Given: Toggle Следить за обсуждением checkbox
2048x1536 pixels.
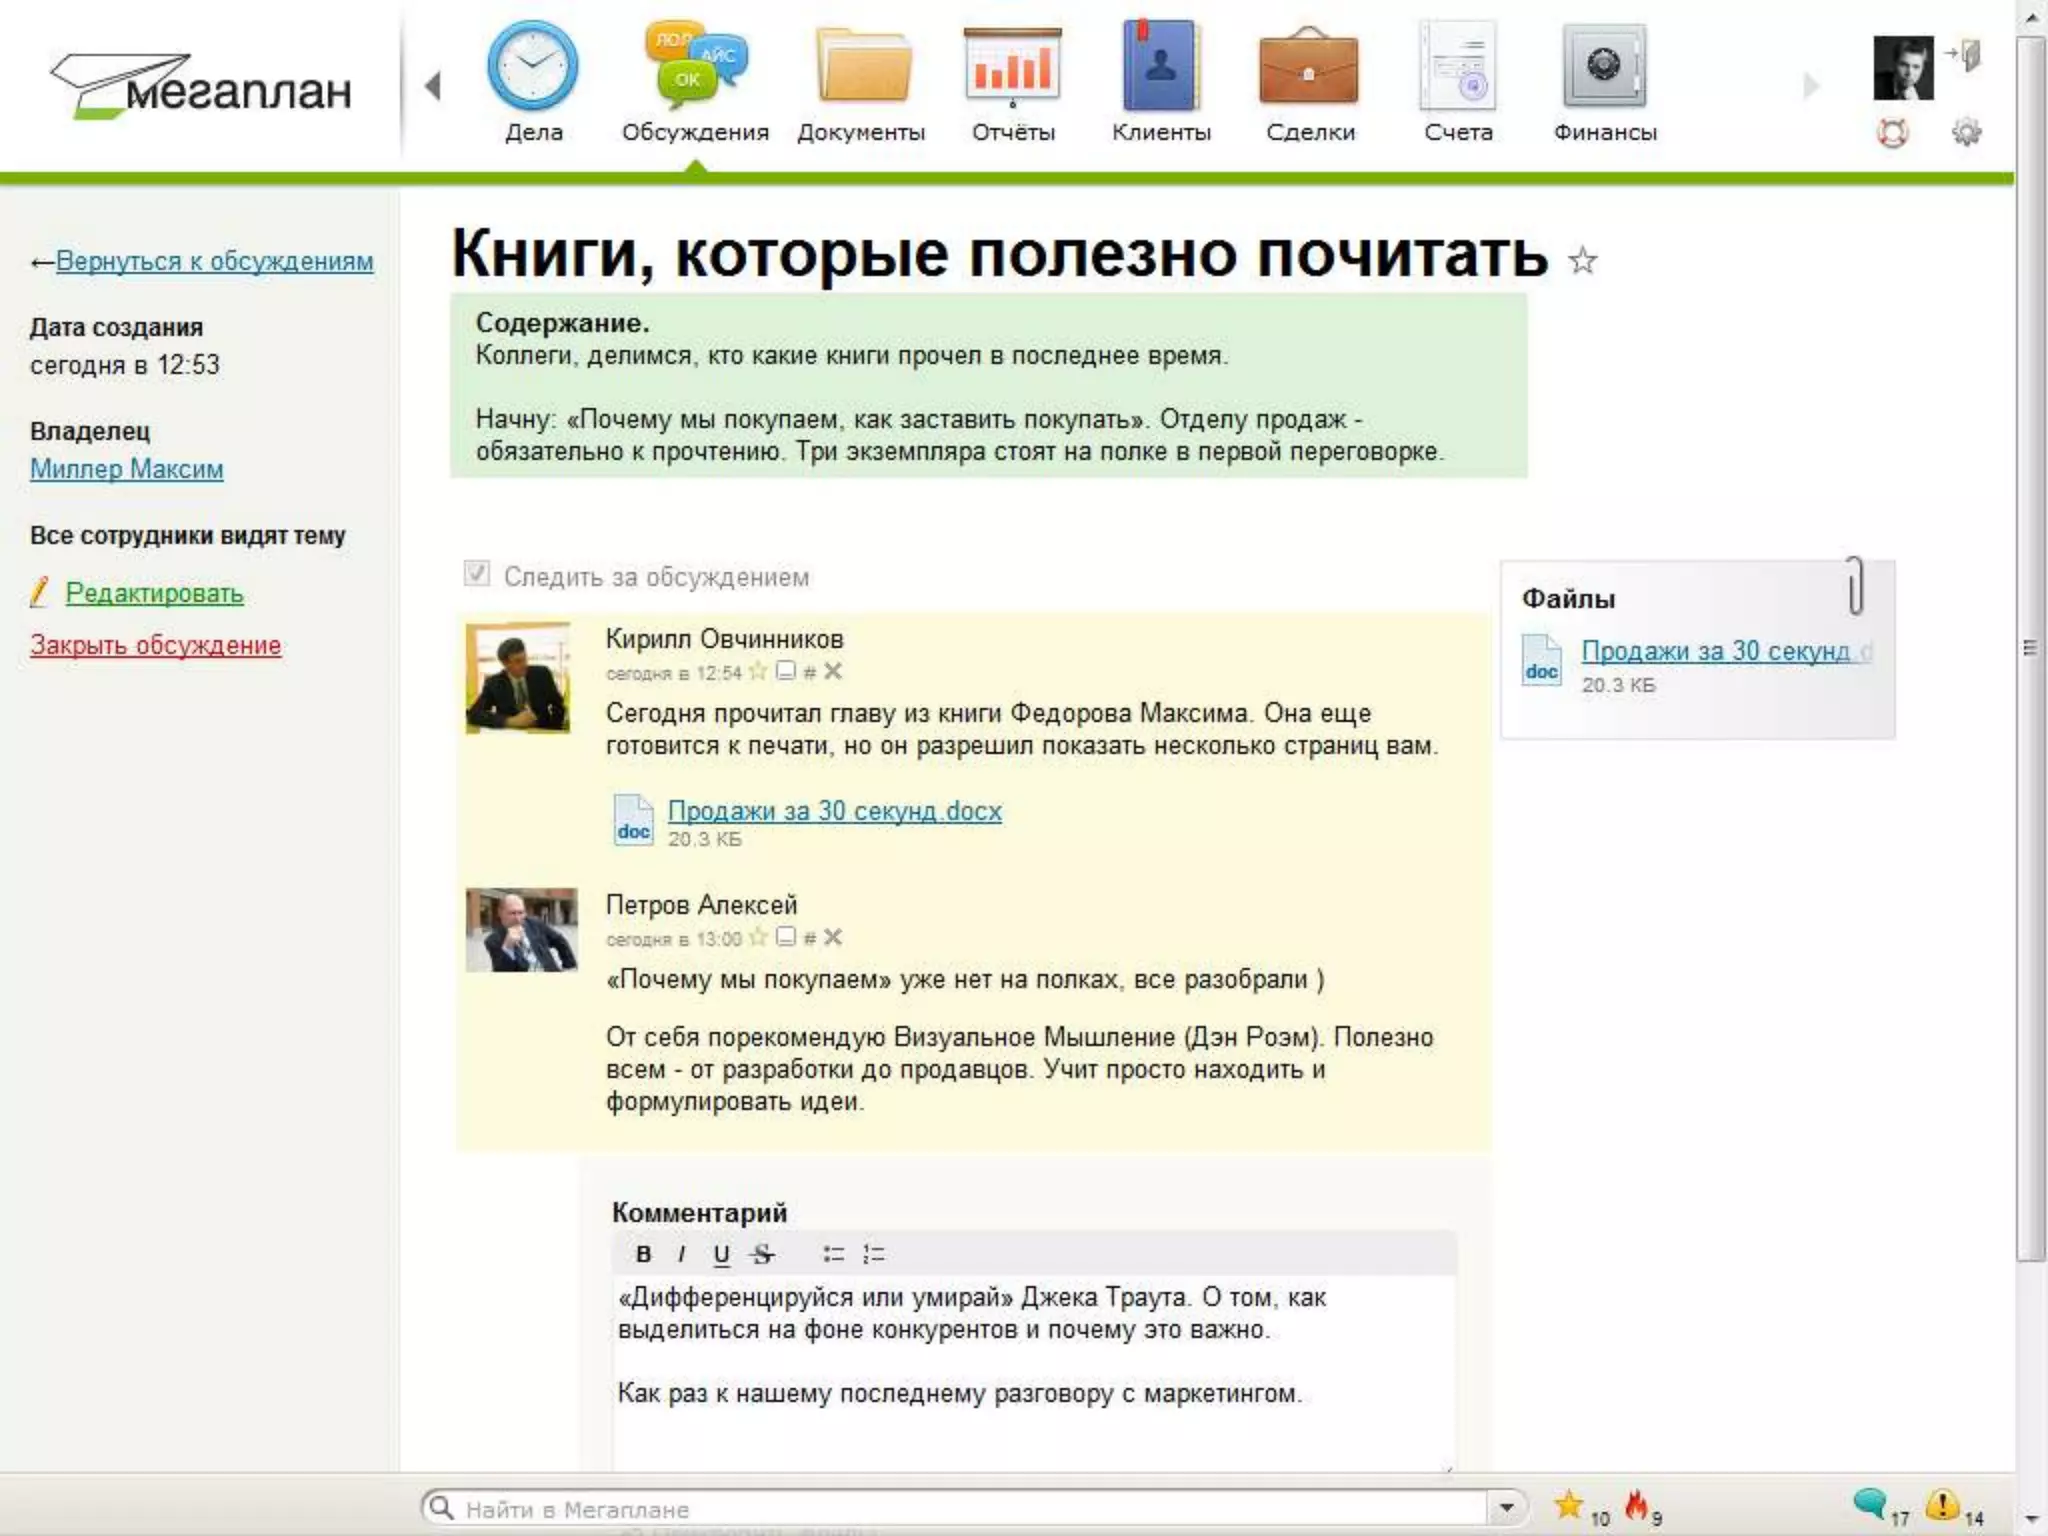Looking at the screenshot, I should click(x=477, y=574).
